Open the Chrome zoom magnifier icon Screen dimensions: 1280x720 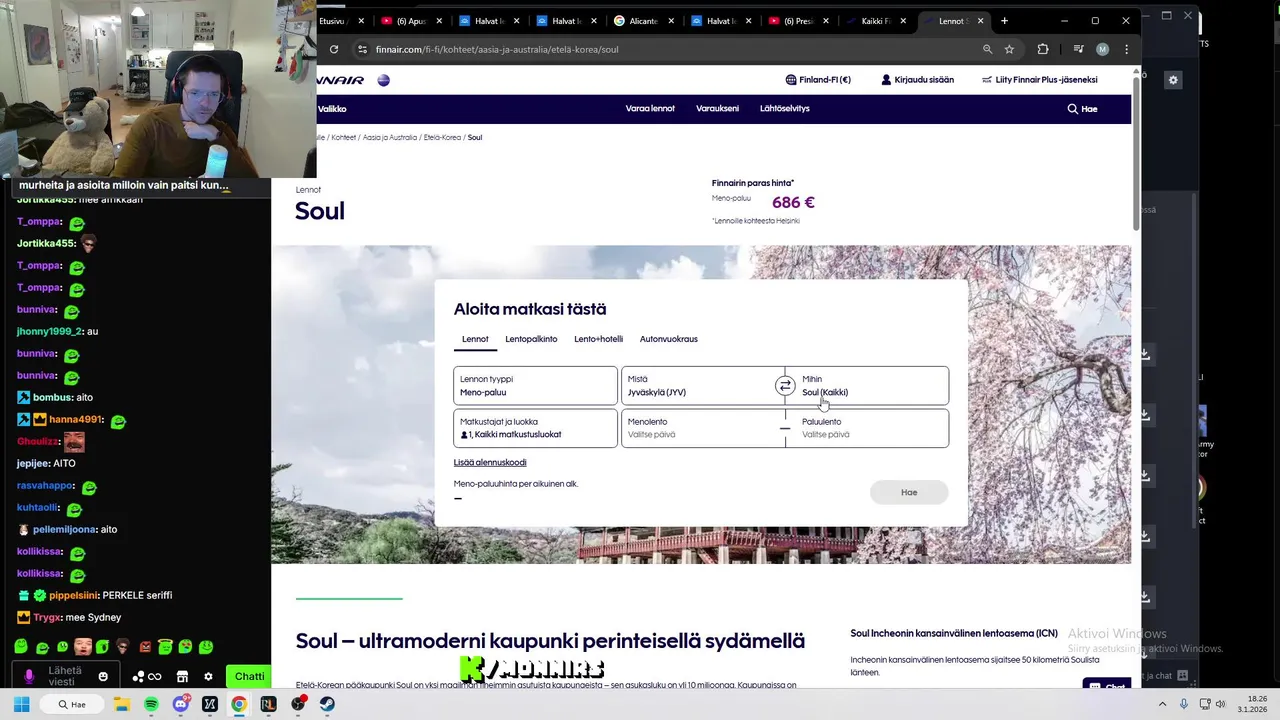987,49
